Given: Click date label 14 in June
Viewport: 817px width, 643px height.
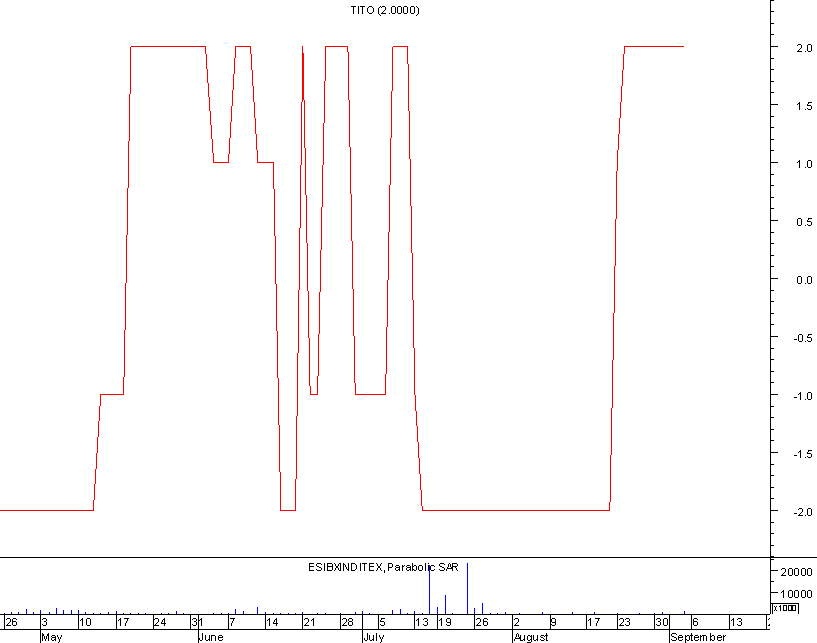Looking at the screenshot, I should click(x=272, y=622).
